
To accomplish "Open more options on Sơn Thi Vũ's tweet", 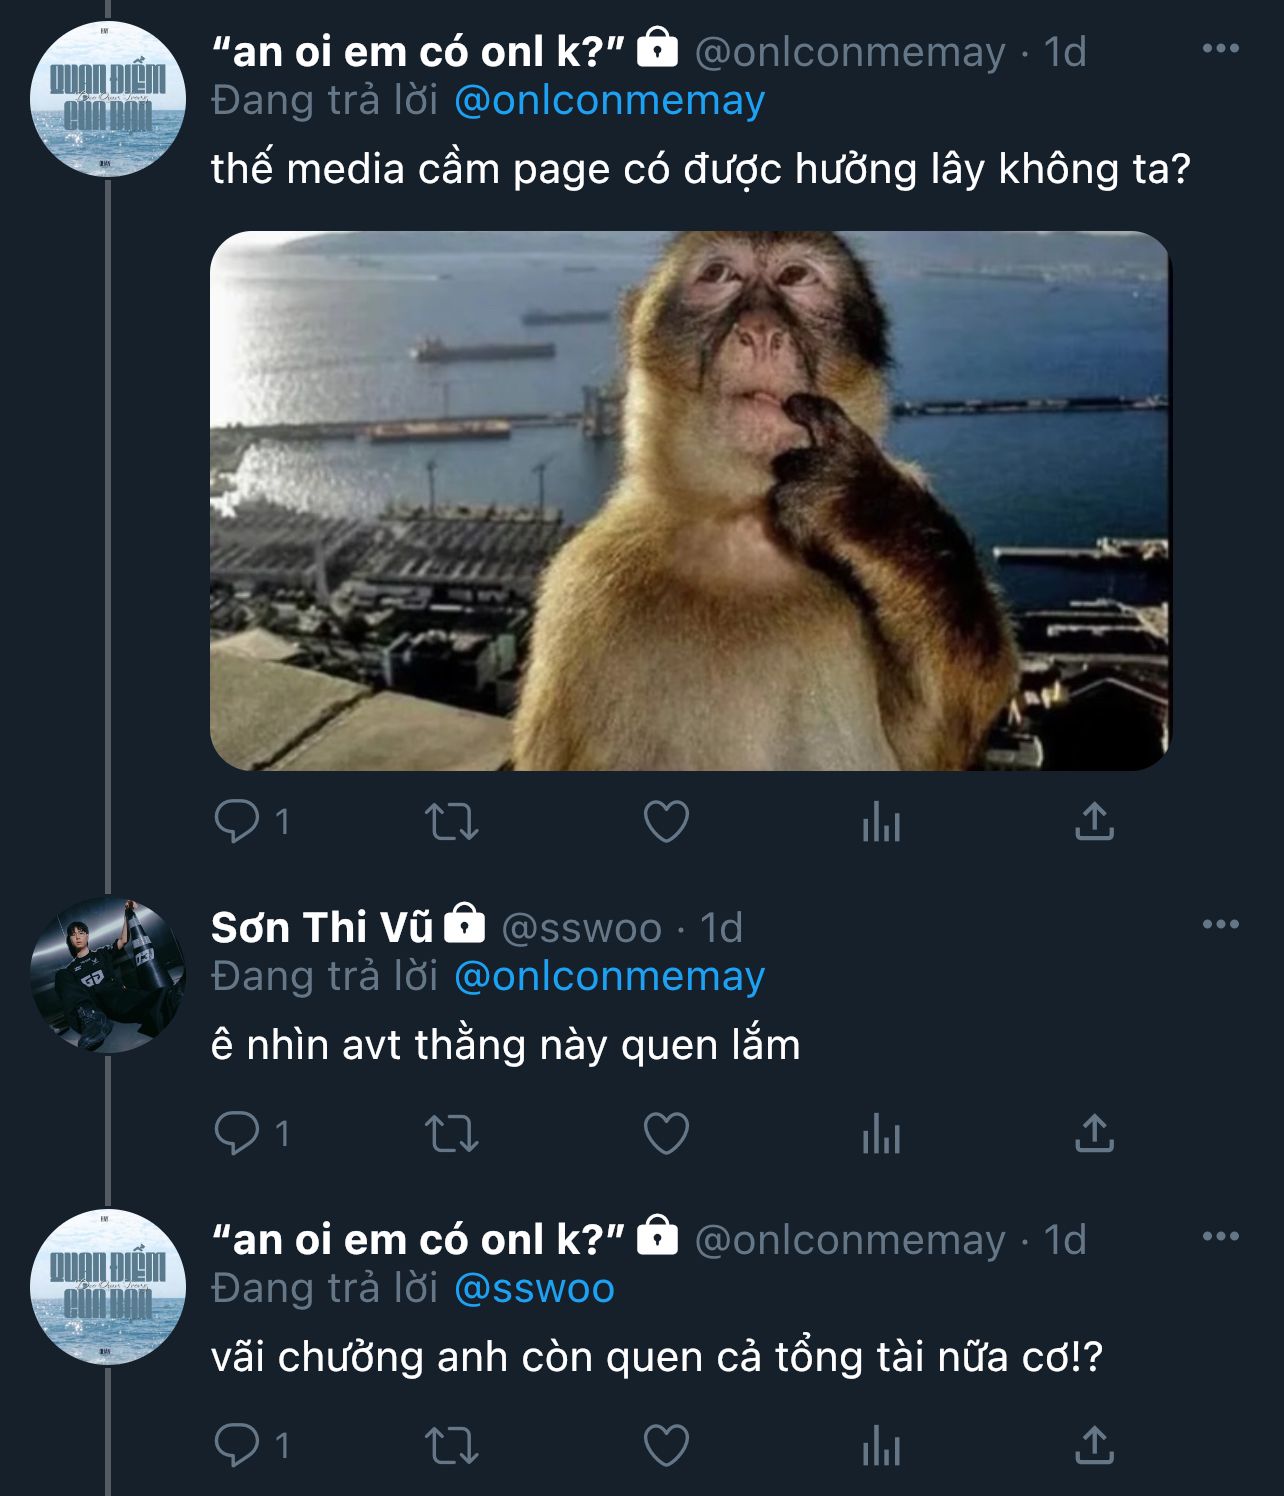I will click(x=1220, y=924).
